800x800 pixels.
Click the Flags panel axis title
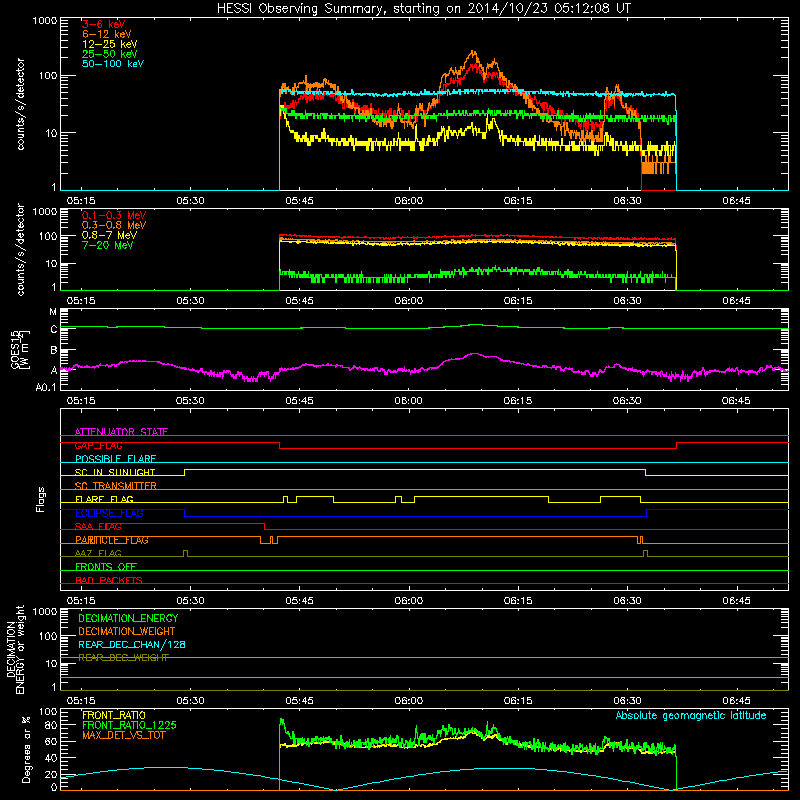(x=41, y=500)
